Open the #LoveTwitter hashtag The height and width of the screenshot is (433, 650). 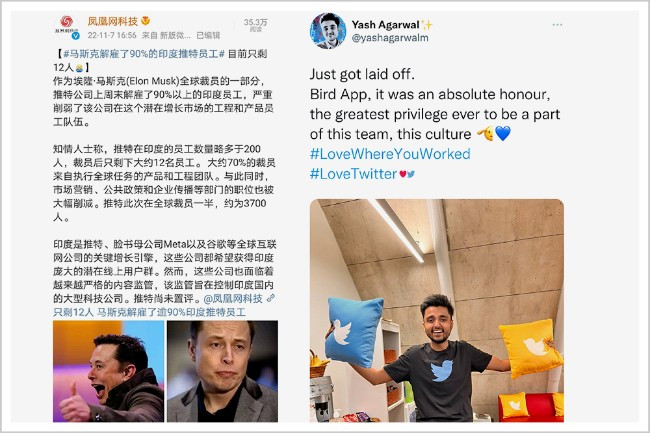tap(353, 174)
